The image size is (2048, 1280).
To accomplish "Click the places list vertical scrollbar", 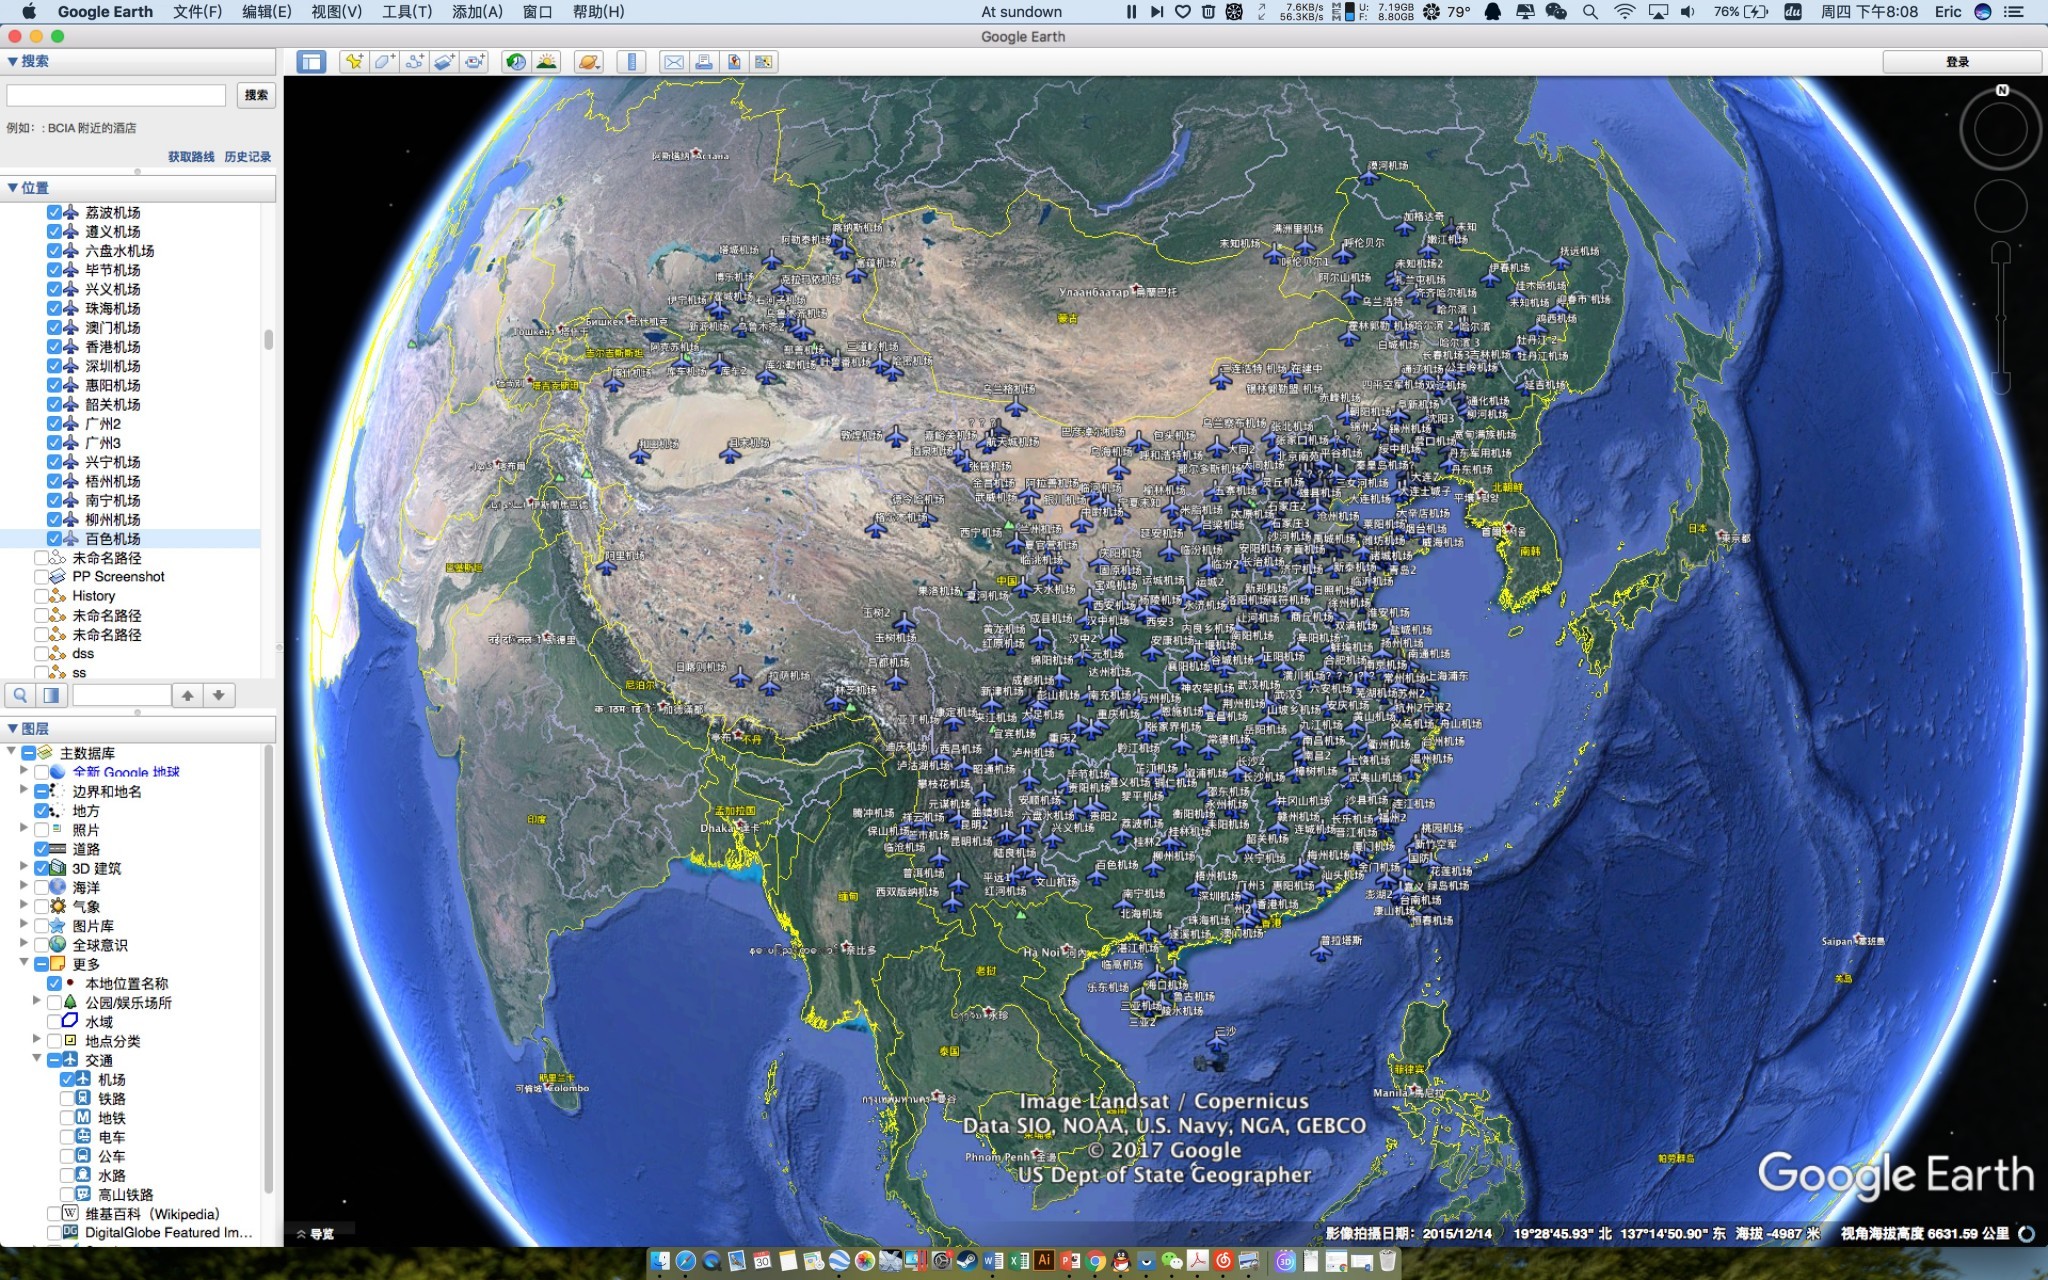I will (x=268, y=340).
